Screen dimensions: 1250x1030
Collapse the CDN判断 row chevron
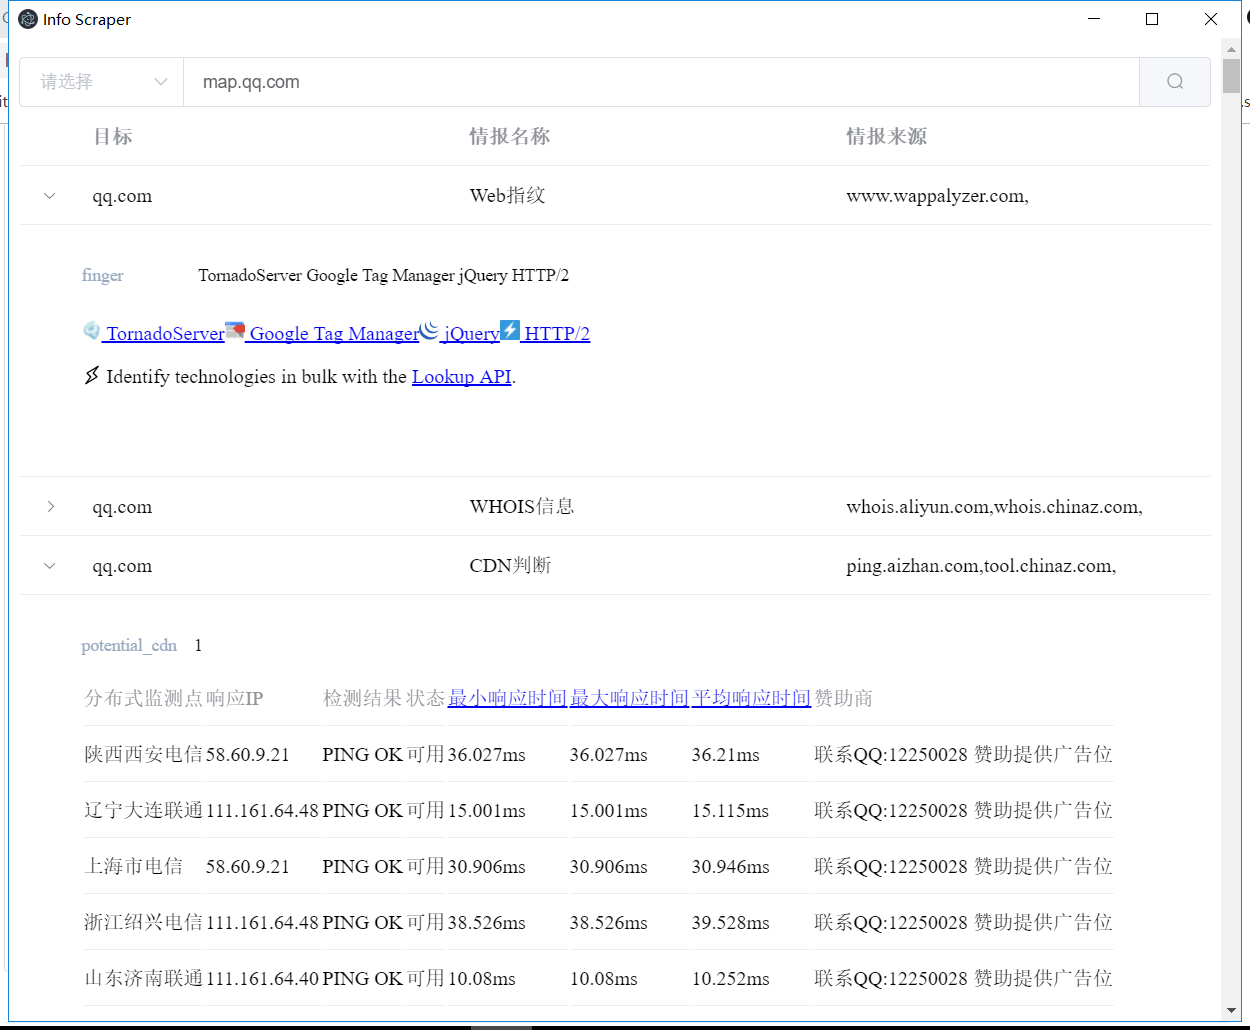pyautogui.click(x=50, y=566)
